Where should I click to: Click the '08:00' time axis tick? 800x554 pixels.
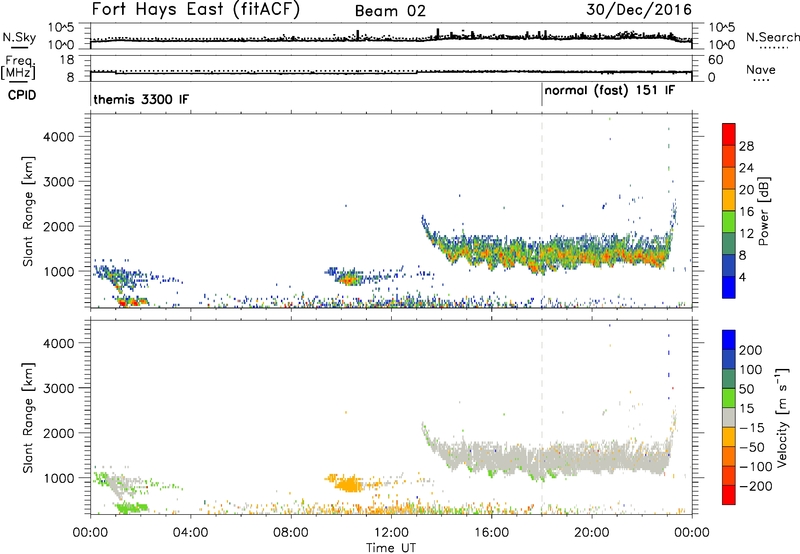291,533
